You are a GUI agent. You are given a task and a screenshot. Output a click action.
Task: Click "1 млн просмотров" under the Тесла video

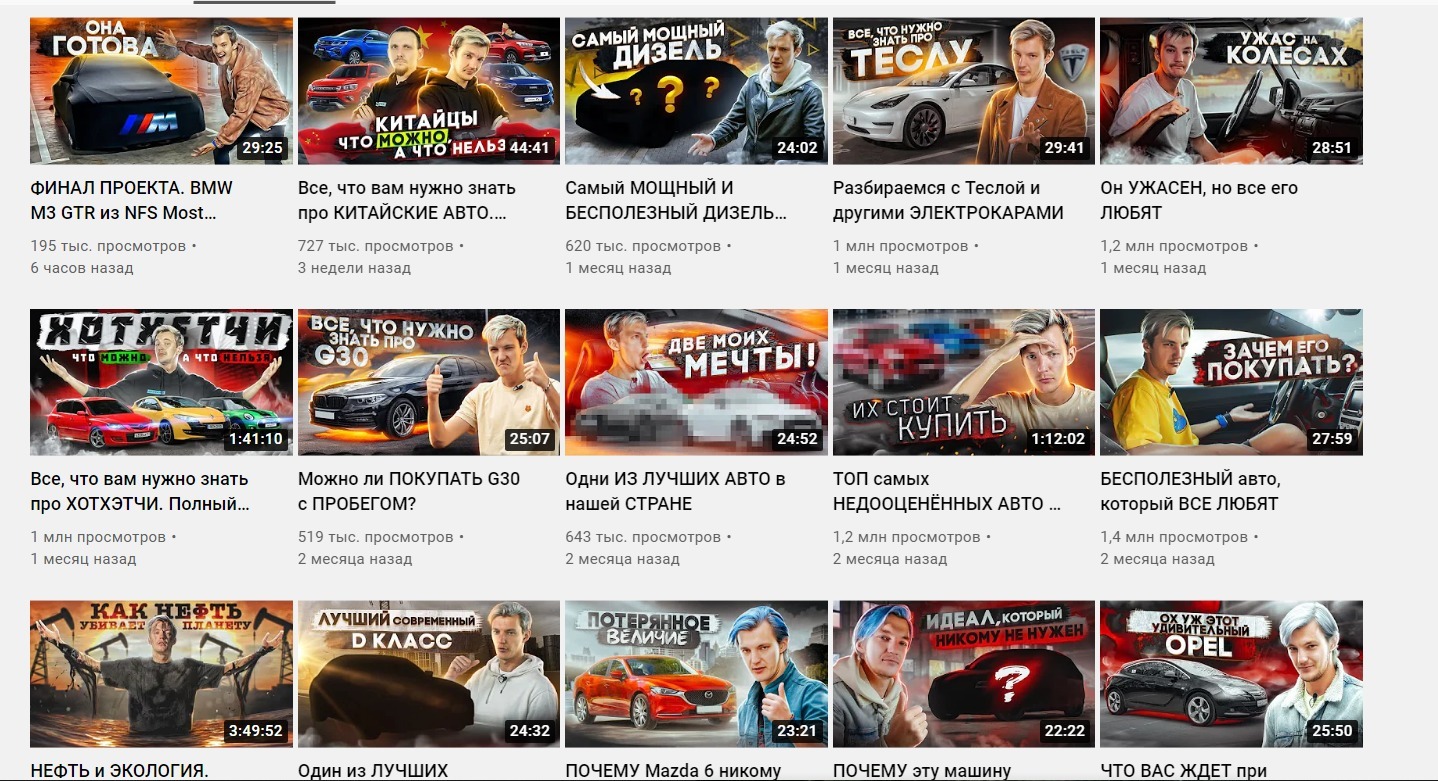tap(901, 246)
